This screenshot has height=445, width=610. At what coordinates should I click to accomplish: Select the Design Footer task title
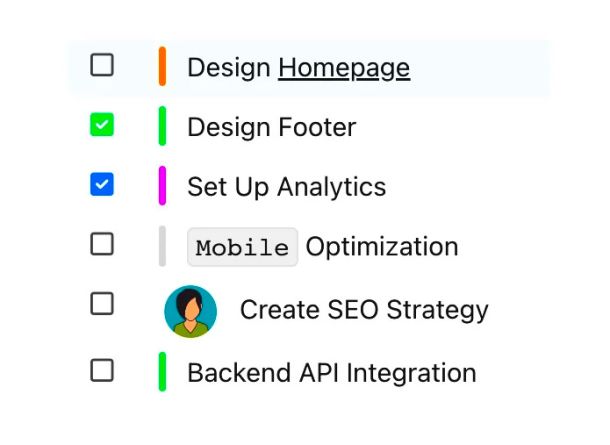[272, 127]
